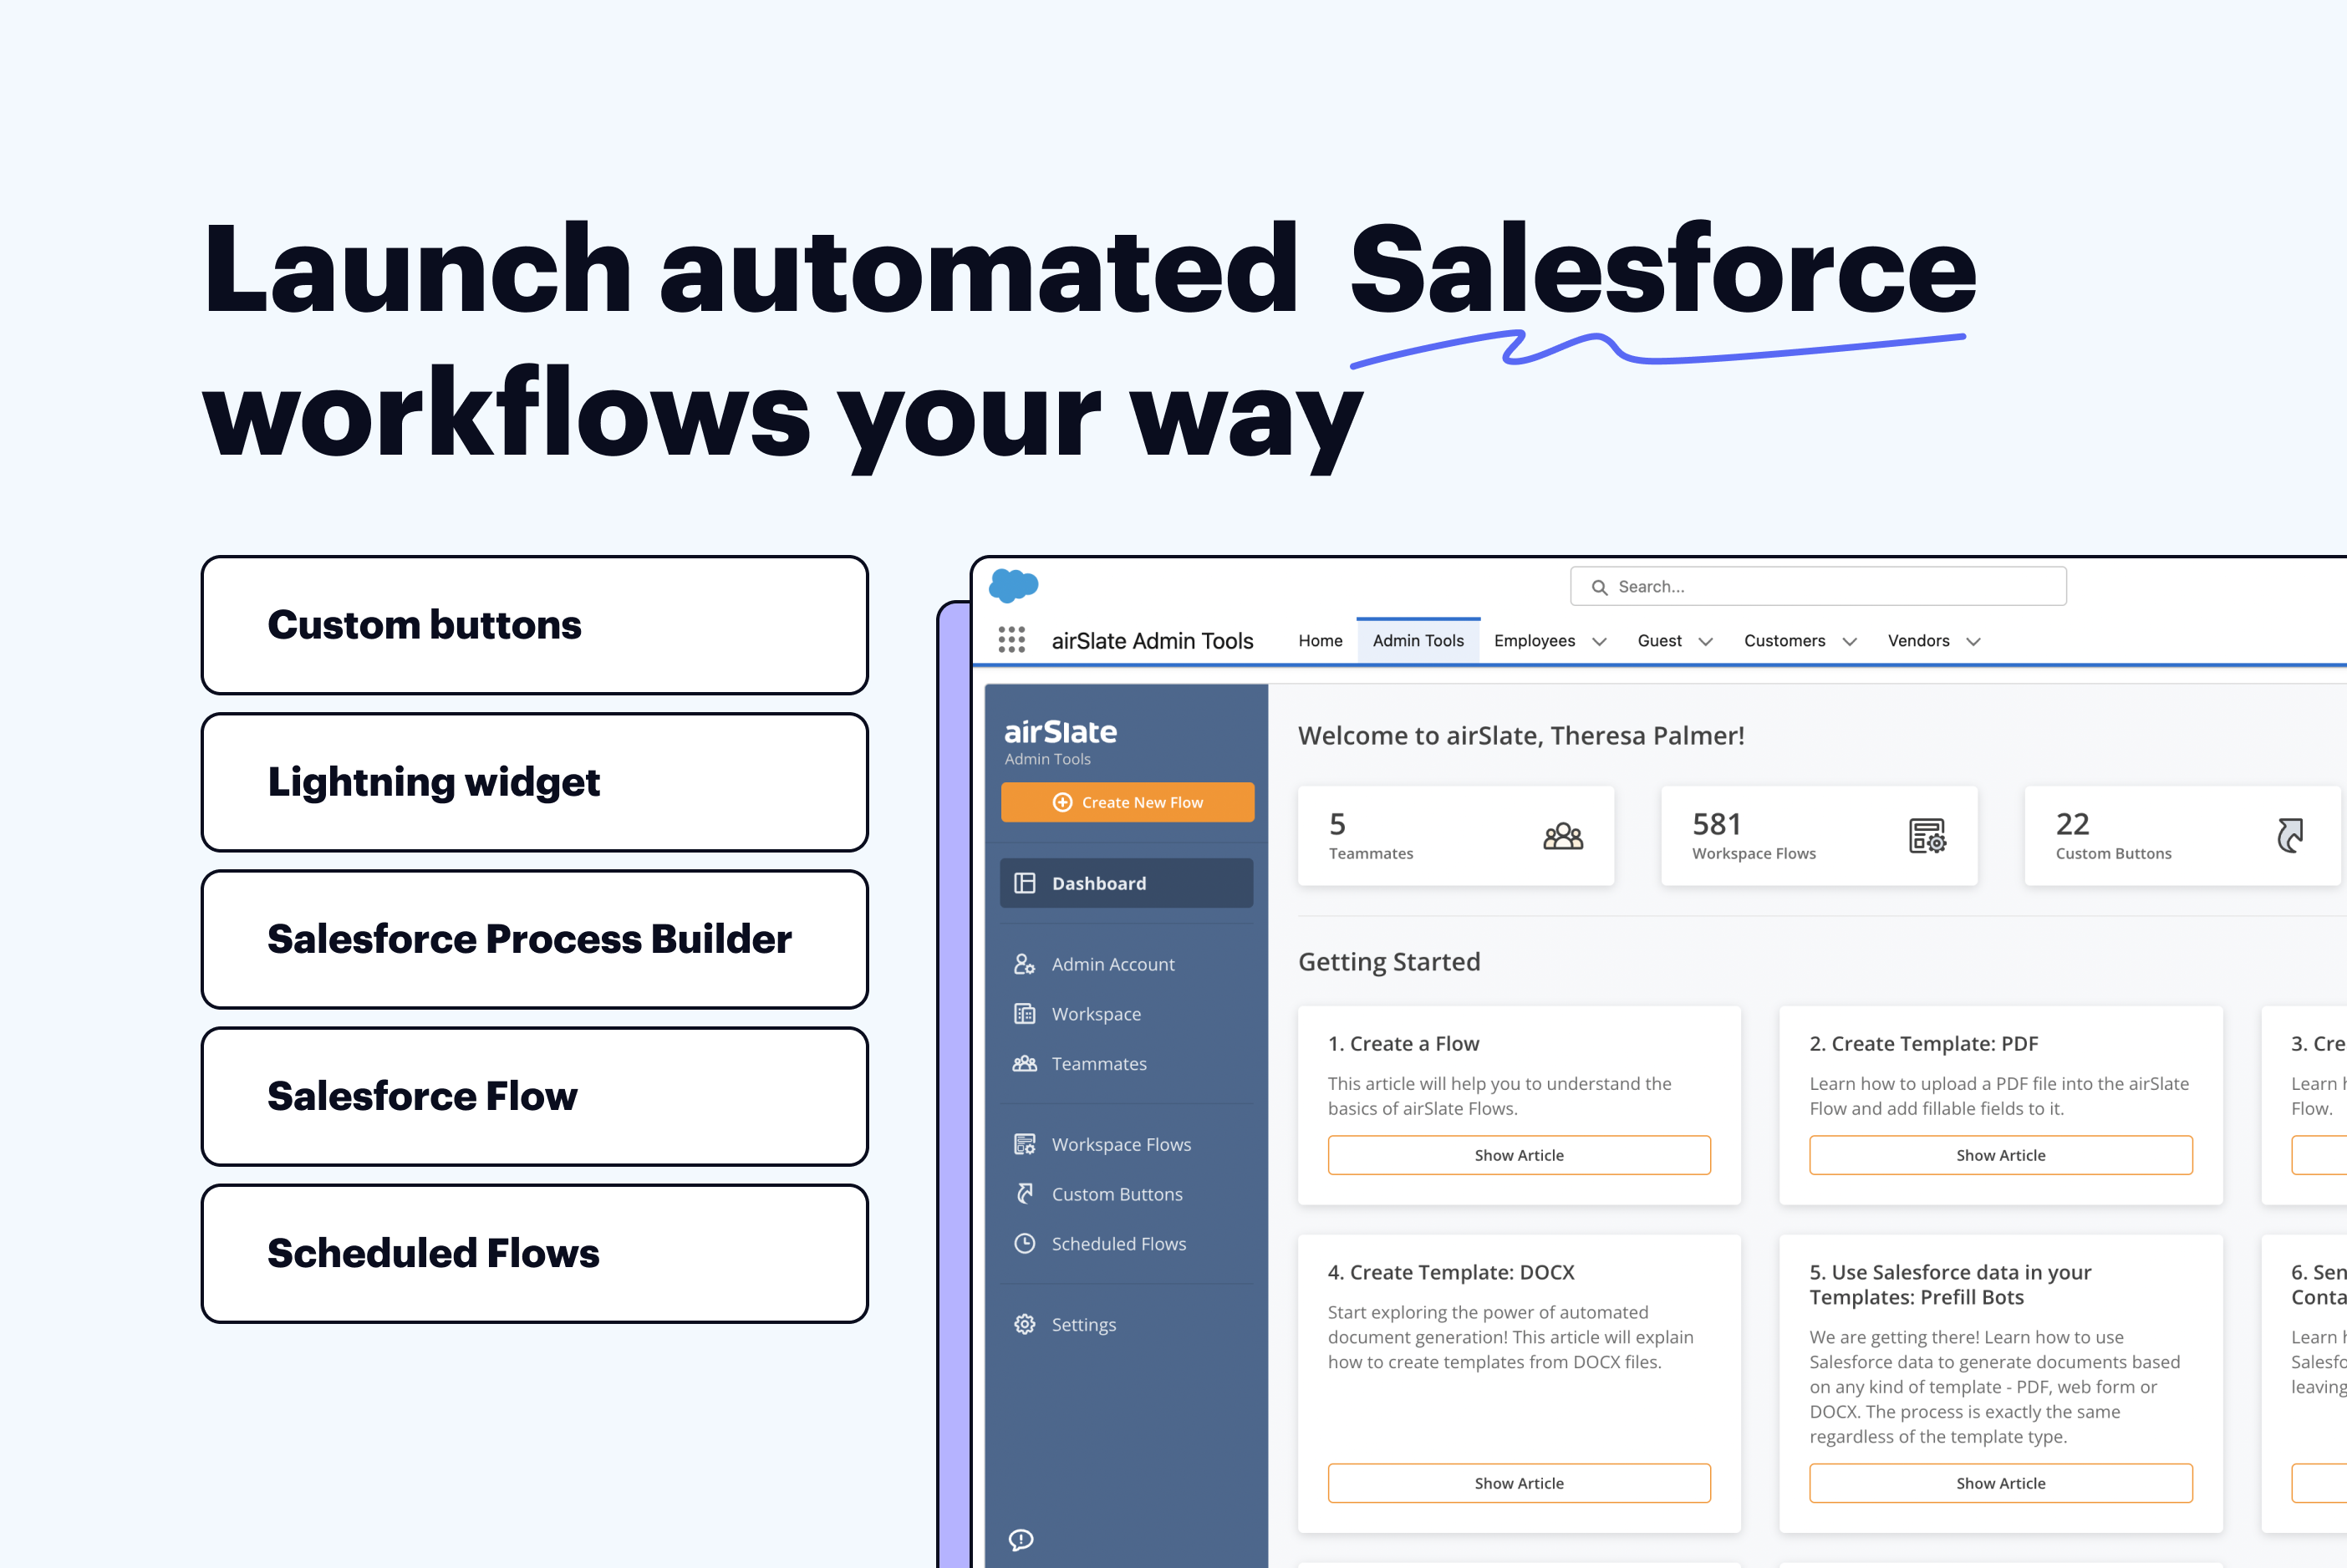Show Article for Create a Flow
2347x1568 pixels.
pyautogui.click(x=1519, y=1154)
